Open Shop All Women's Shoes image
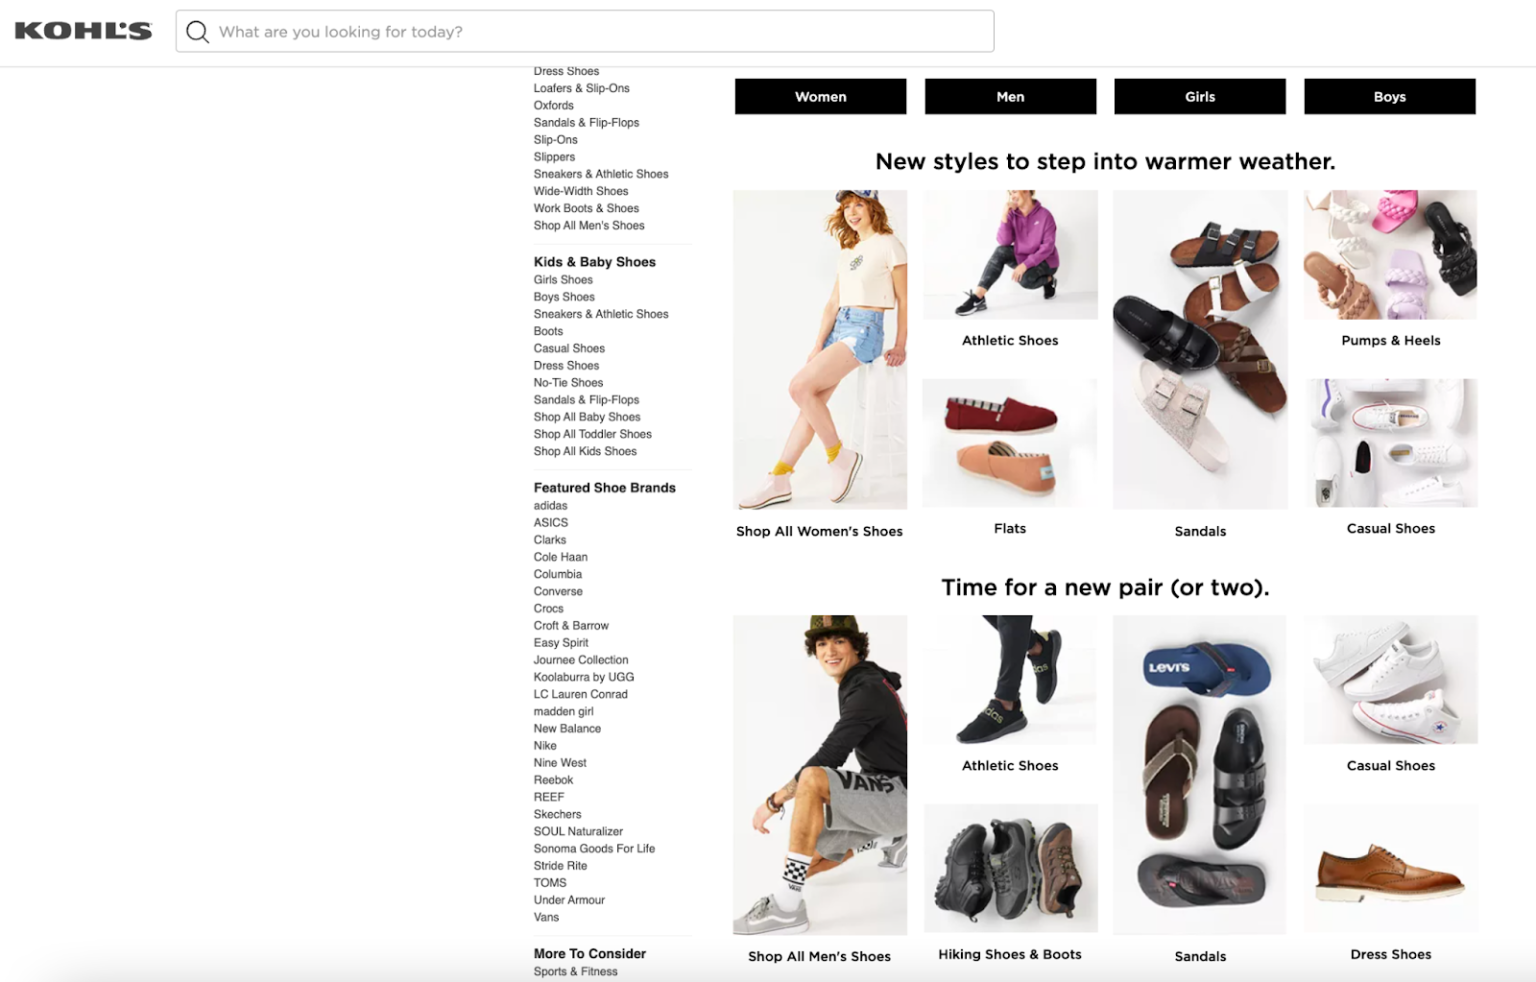The width and height of the screenshot is (1536, 982). point(820,350)
